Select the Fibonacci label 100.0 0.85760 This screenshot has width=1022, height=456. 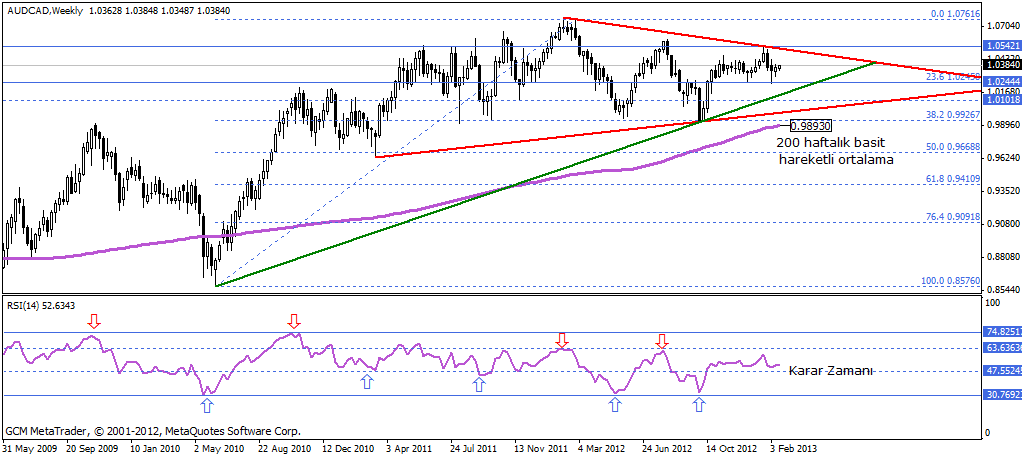950,280
